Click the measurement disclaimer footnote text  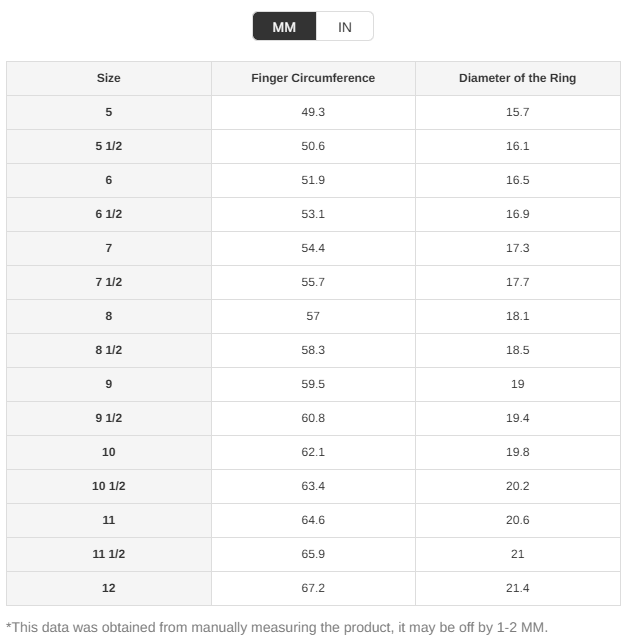click(277, 627)
